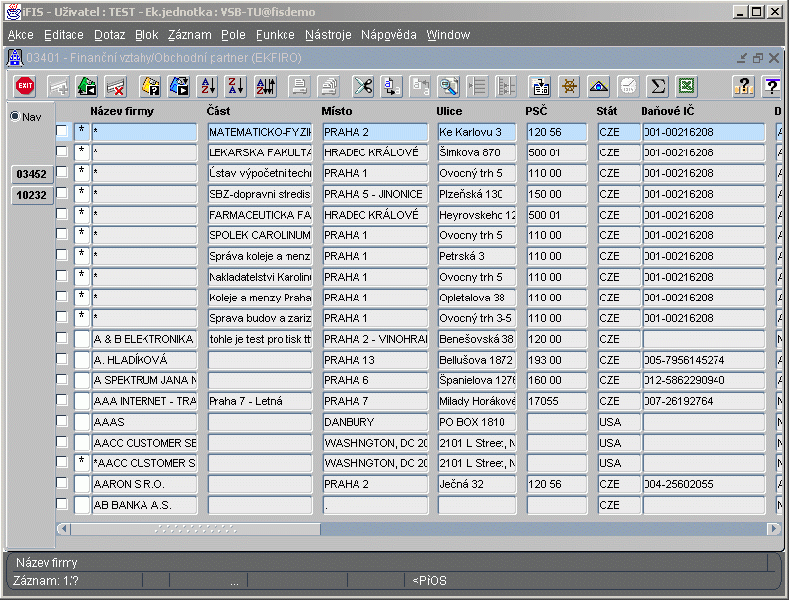Open the Dotaz menu
This screenshot has width=789, height=600.
(110, 35)
